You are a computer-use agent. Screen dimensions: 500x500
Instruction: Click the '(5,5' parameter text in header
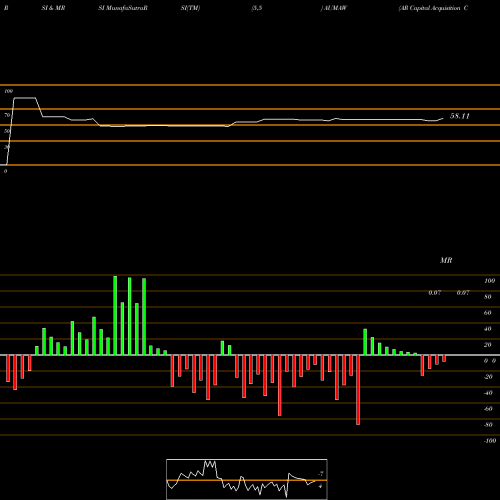257,8
